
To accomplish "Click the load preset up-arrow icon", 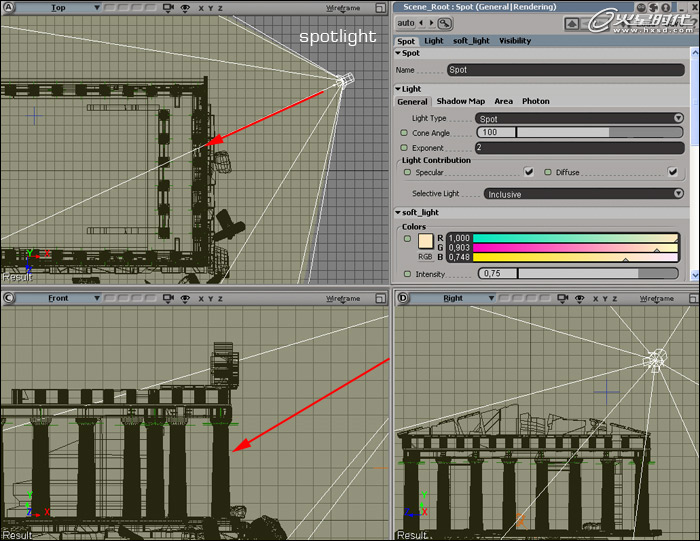I will pos(572,23).
